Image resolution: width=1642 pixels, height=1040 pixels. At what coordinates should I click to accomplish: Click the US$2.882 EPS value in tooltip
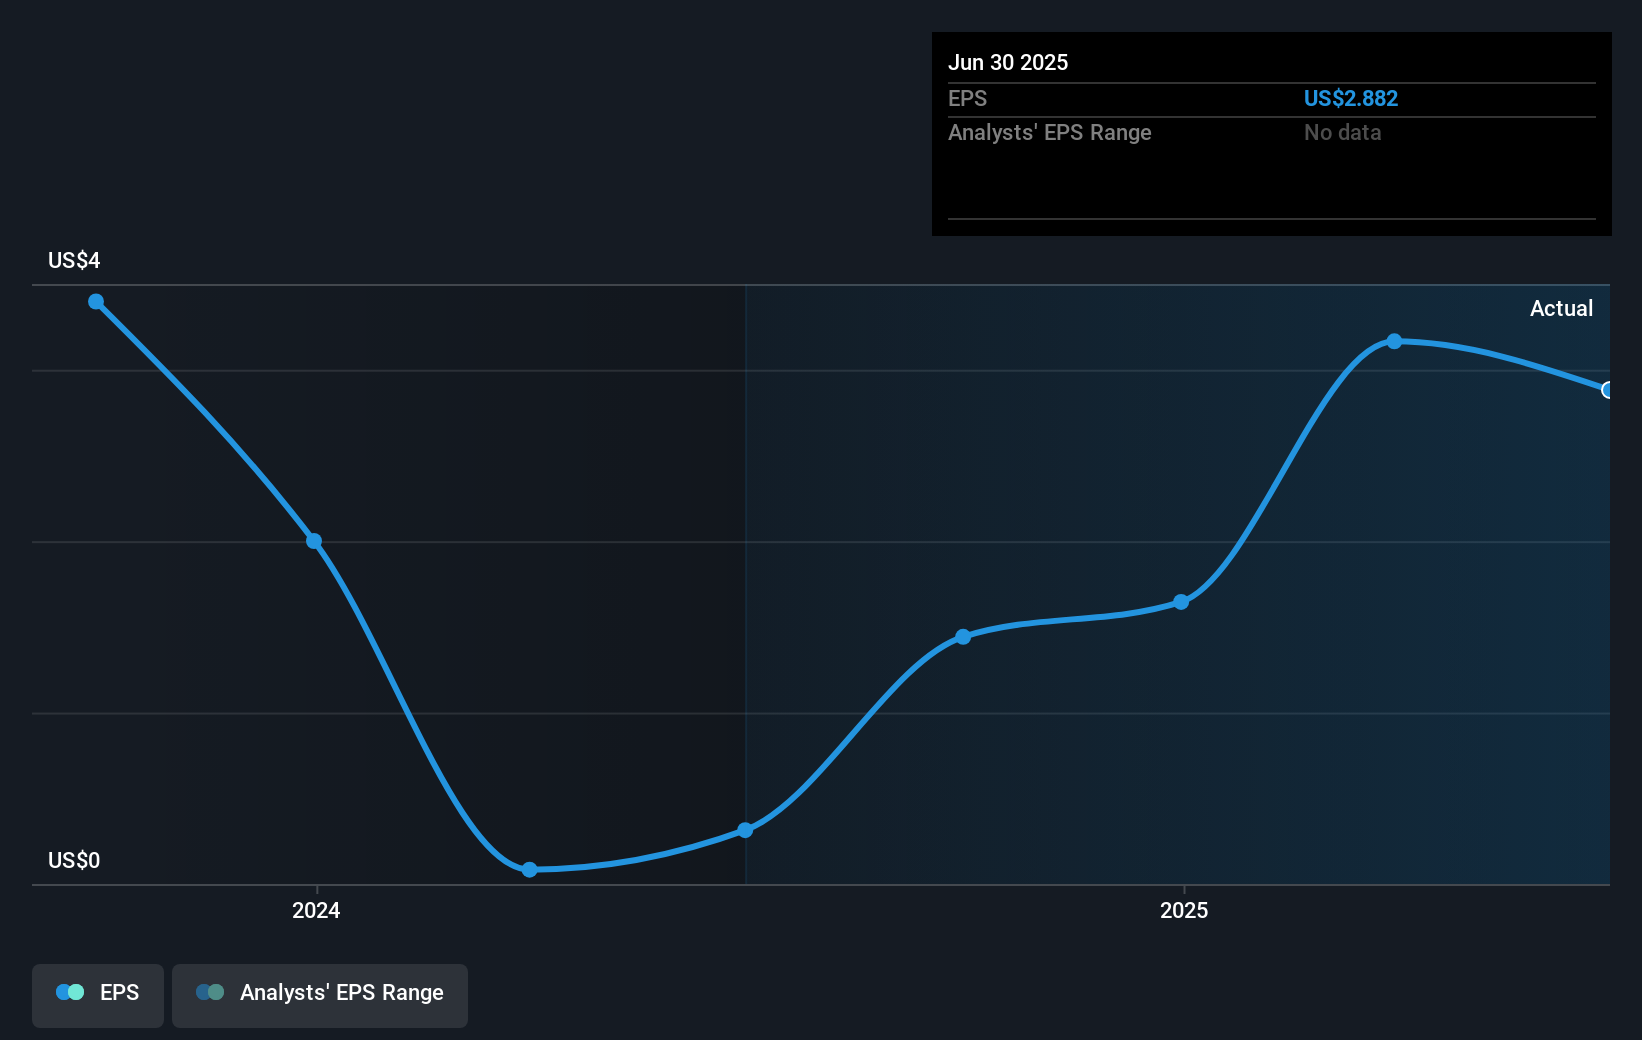pos(1351,98)
